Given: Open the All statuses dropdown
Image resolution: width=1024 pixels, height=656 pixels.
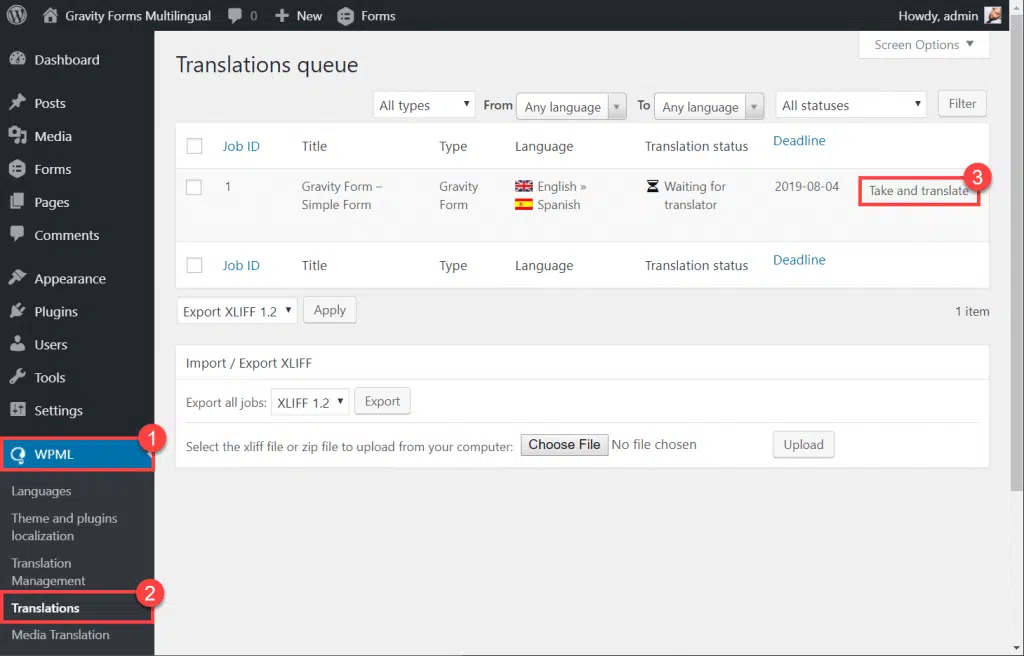Looking at the screenshot, I should 851,105.
